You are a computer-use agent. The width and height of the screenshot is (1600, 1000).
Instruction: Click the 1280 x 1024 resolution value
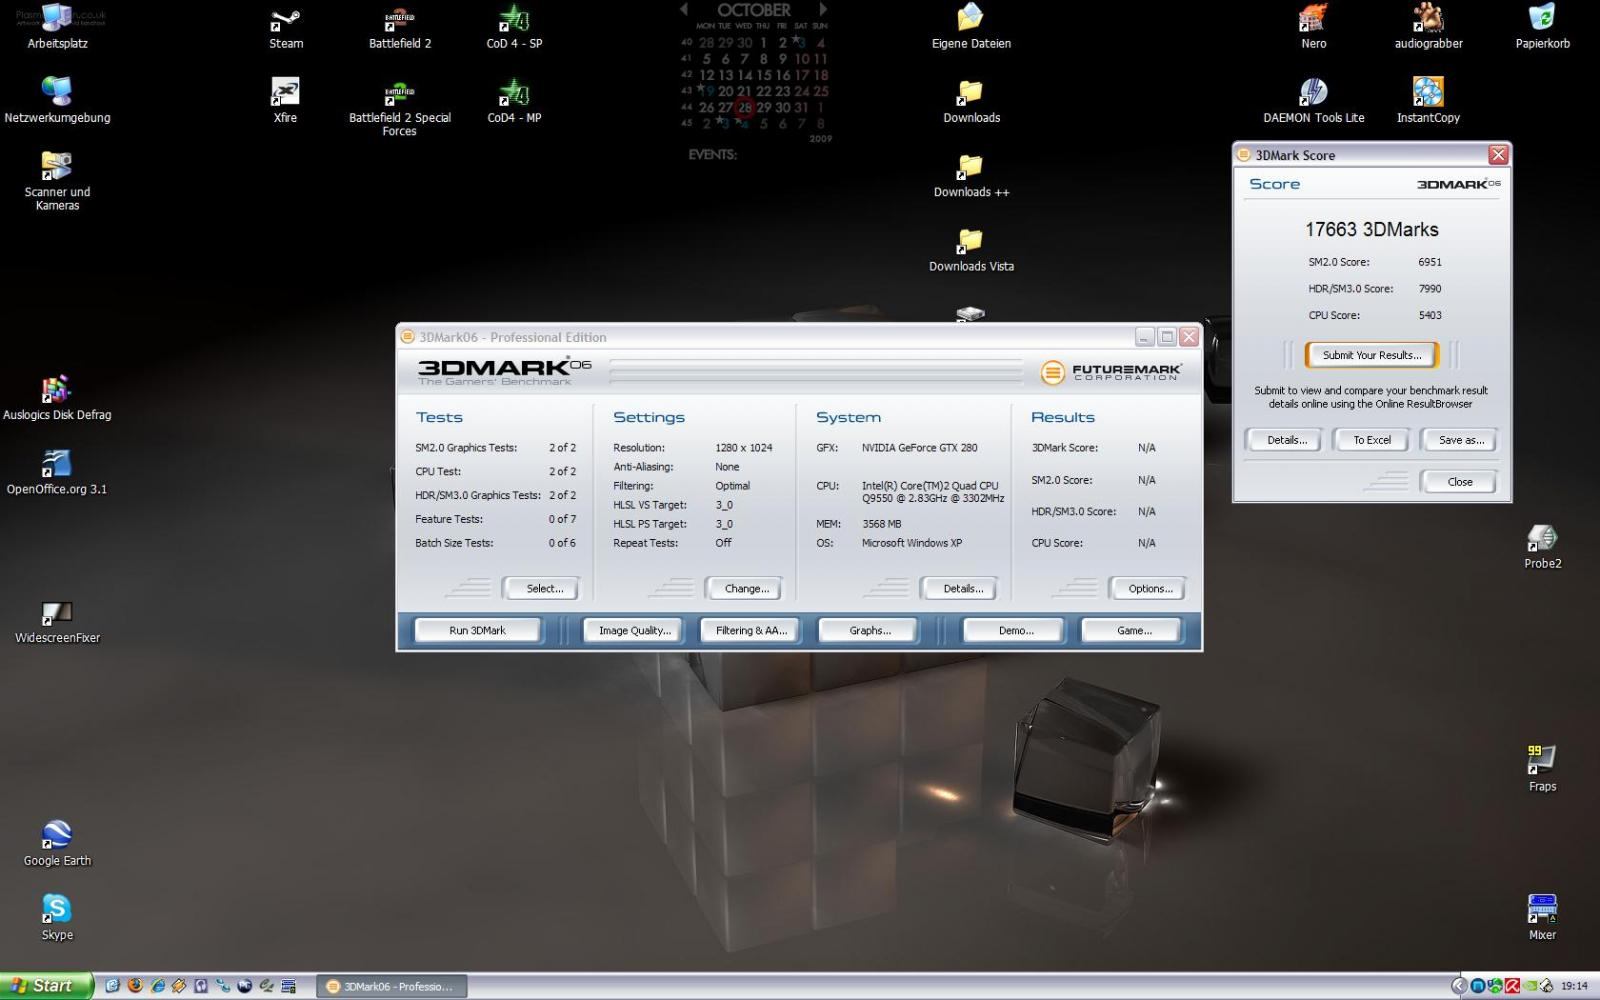pyautogui.click(x=743, y=448)
